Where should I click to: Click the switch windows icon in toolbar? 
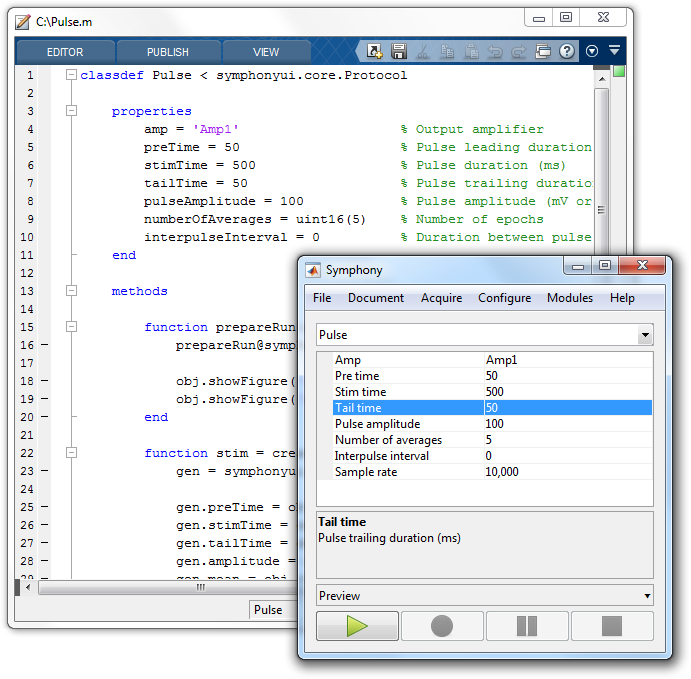pyautogui.click(x=543, y=51)
